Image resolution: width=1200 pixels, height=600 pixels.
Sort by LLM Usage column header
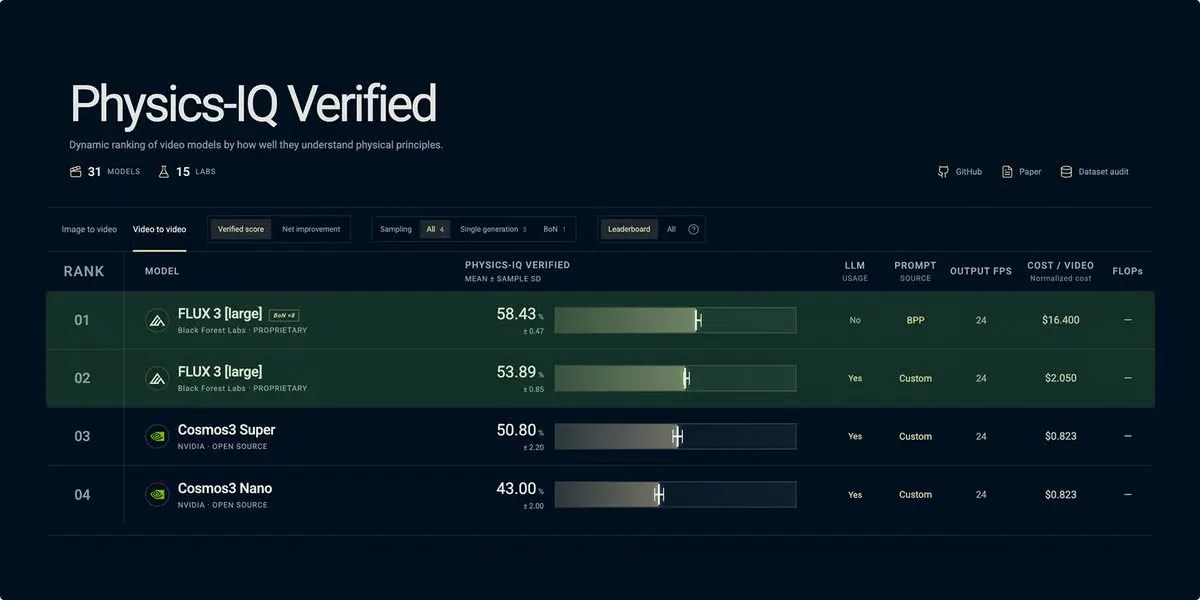tap(855, 271)
